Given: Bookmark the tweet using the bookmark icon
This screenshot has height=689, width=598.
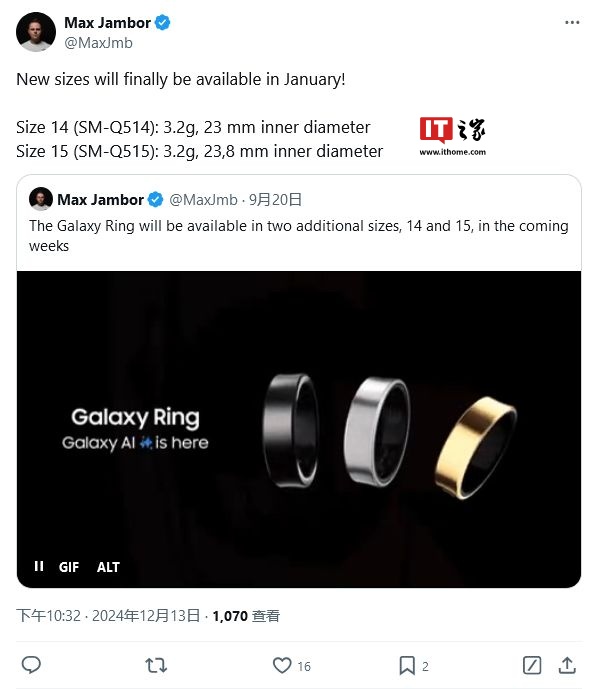Looking at the screenshot, I should tap(407, 665).
